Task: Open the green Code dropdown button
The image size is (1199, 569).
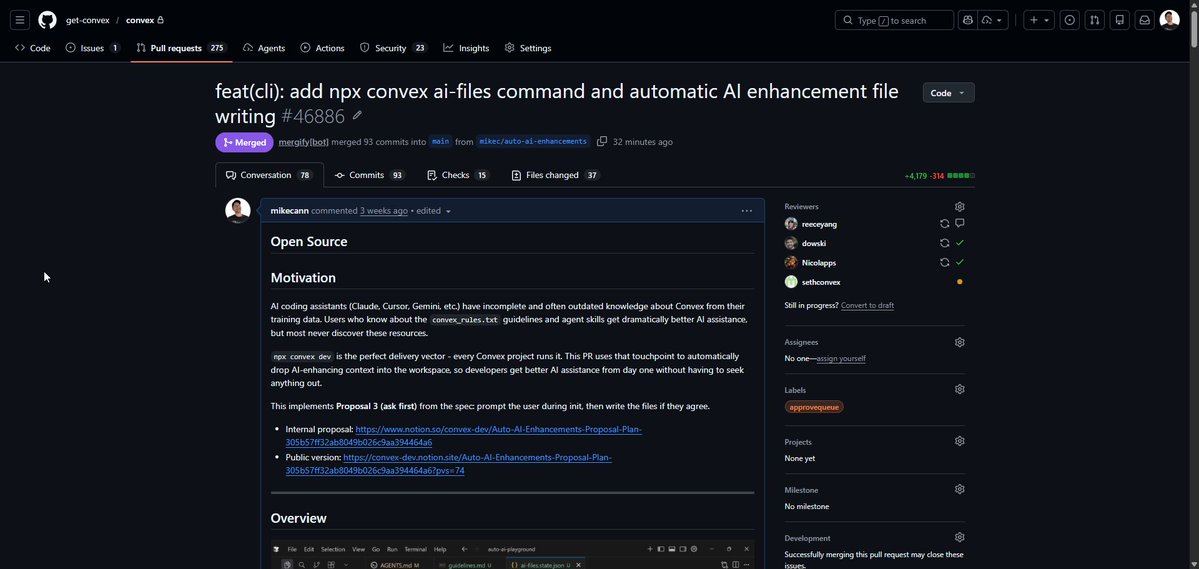Action: tap(948, 93)
